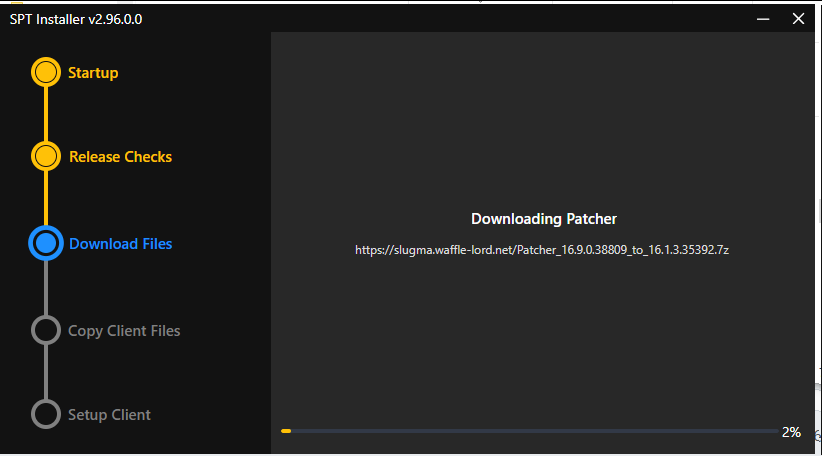This screenshot has height=456, width=822.
Task: Click the download progress bar
Action: 529,431
